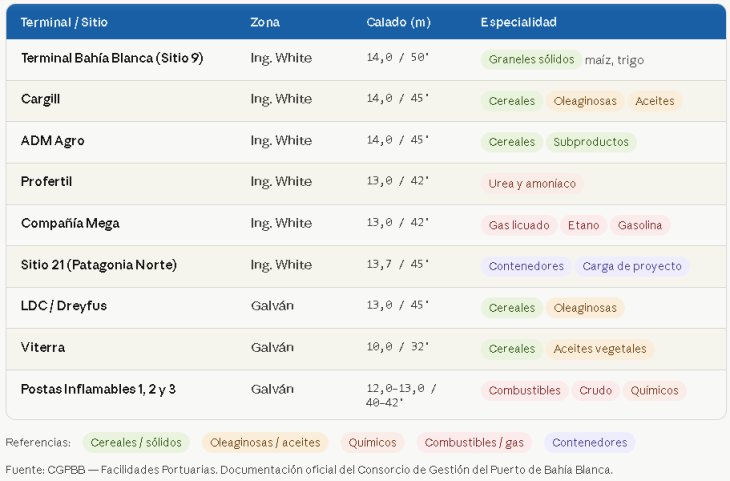Viewport: 730px width, 481px height.
Task: Select the 'Graneles sólidos' tag
Action: tap(531, 59)
